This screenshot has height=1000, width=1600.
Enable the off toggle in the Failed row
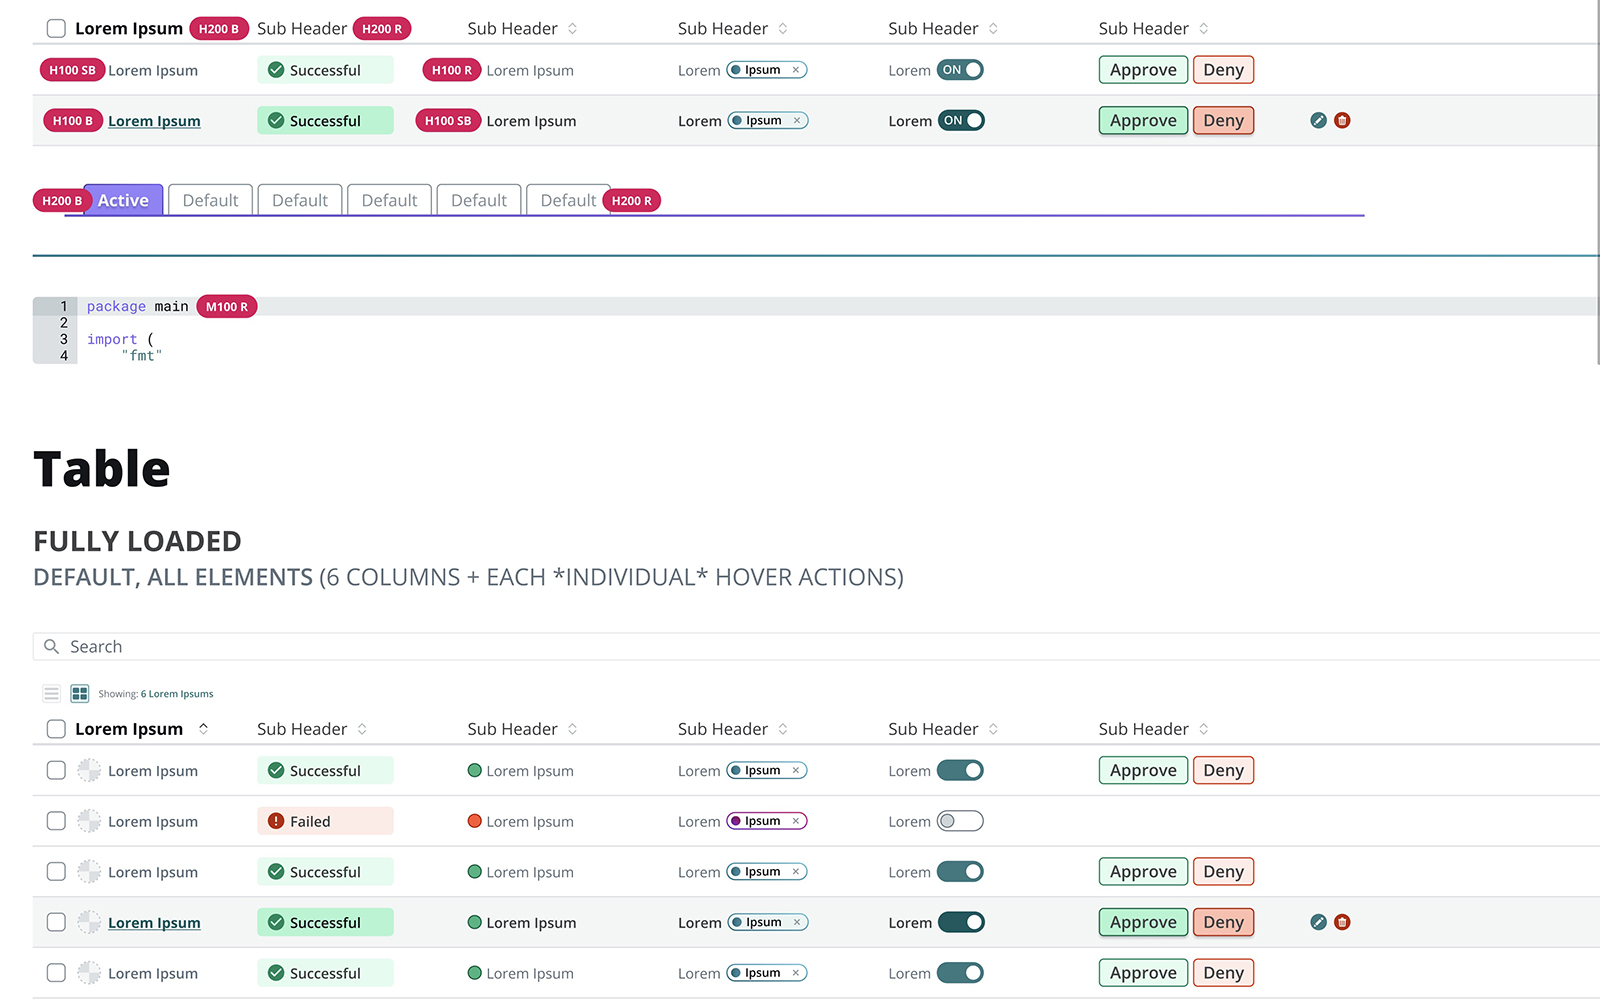pyautogui.click(x=960, y=821)
